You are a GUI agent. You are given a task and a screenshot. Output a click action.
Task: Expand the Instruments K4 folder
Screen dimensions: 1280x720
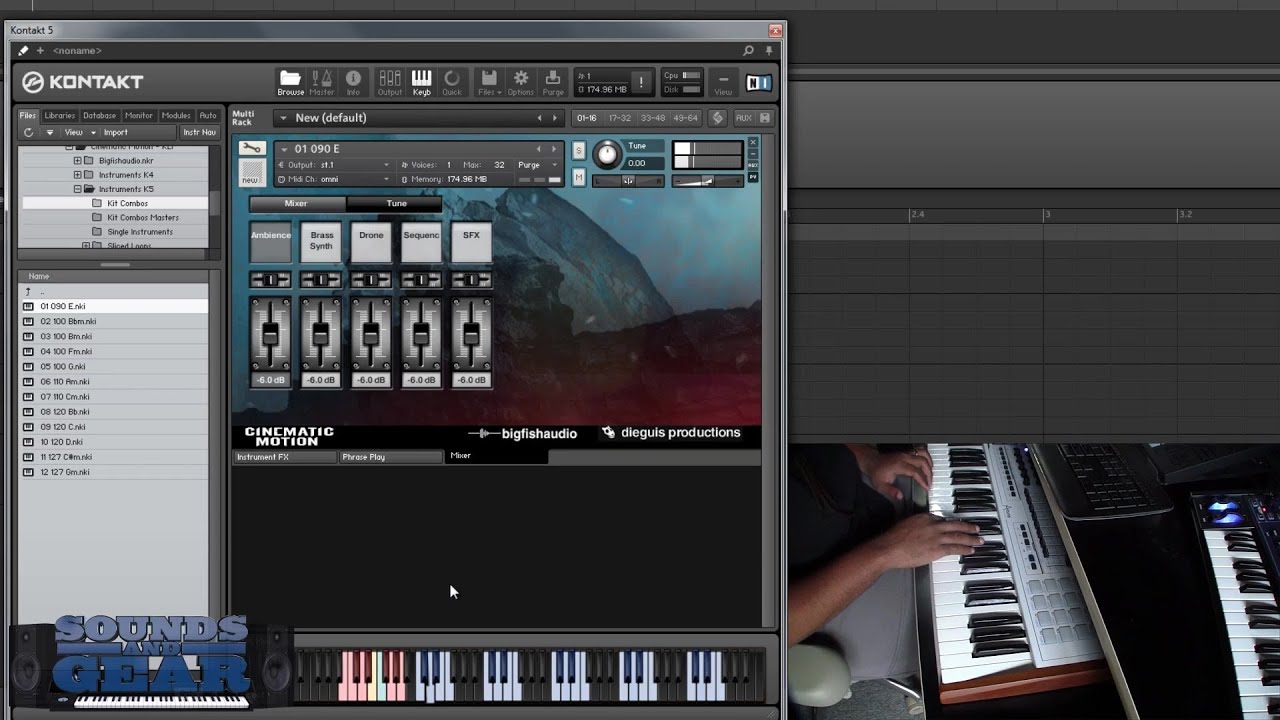pyautogui.click(x=78, y=175)
